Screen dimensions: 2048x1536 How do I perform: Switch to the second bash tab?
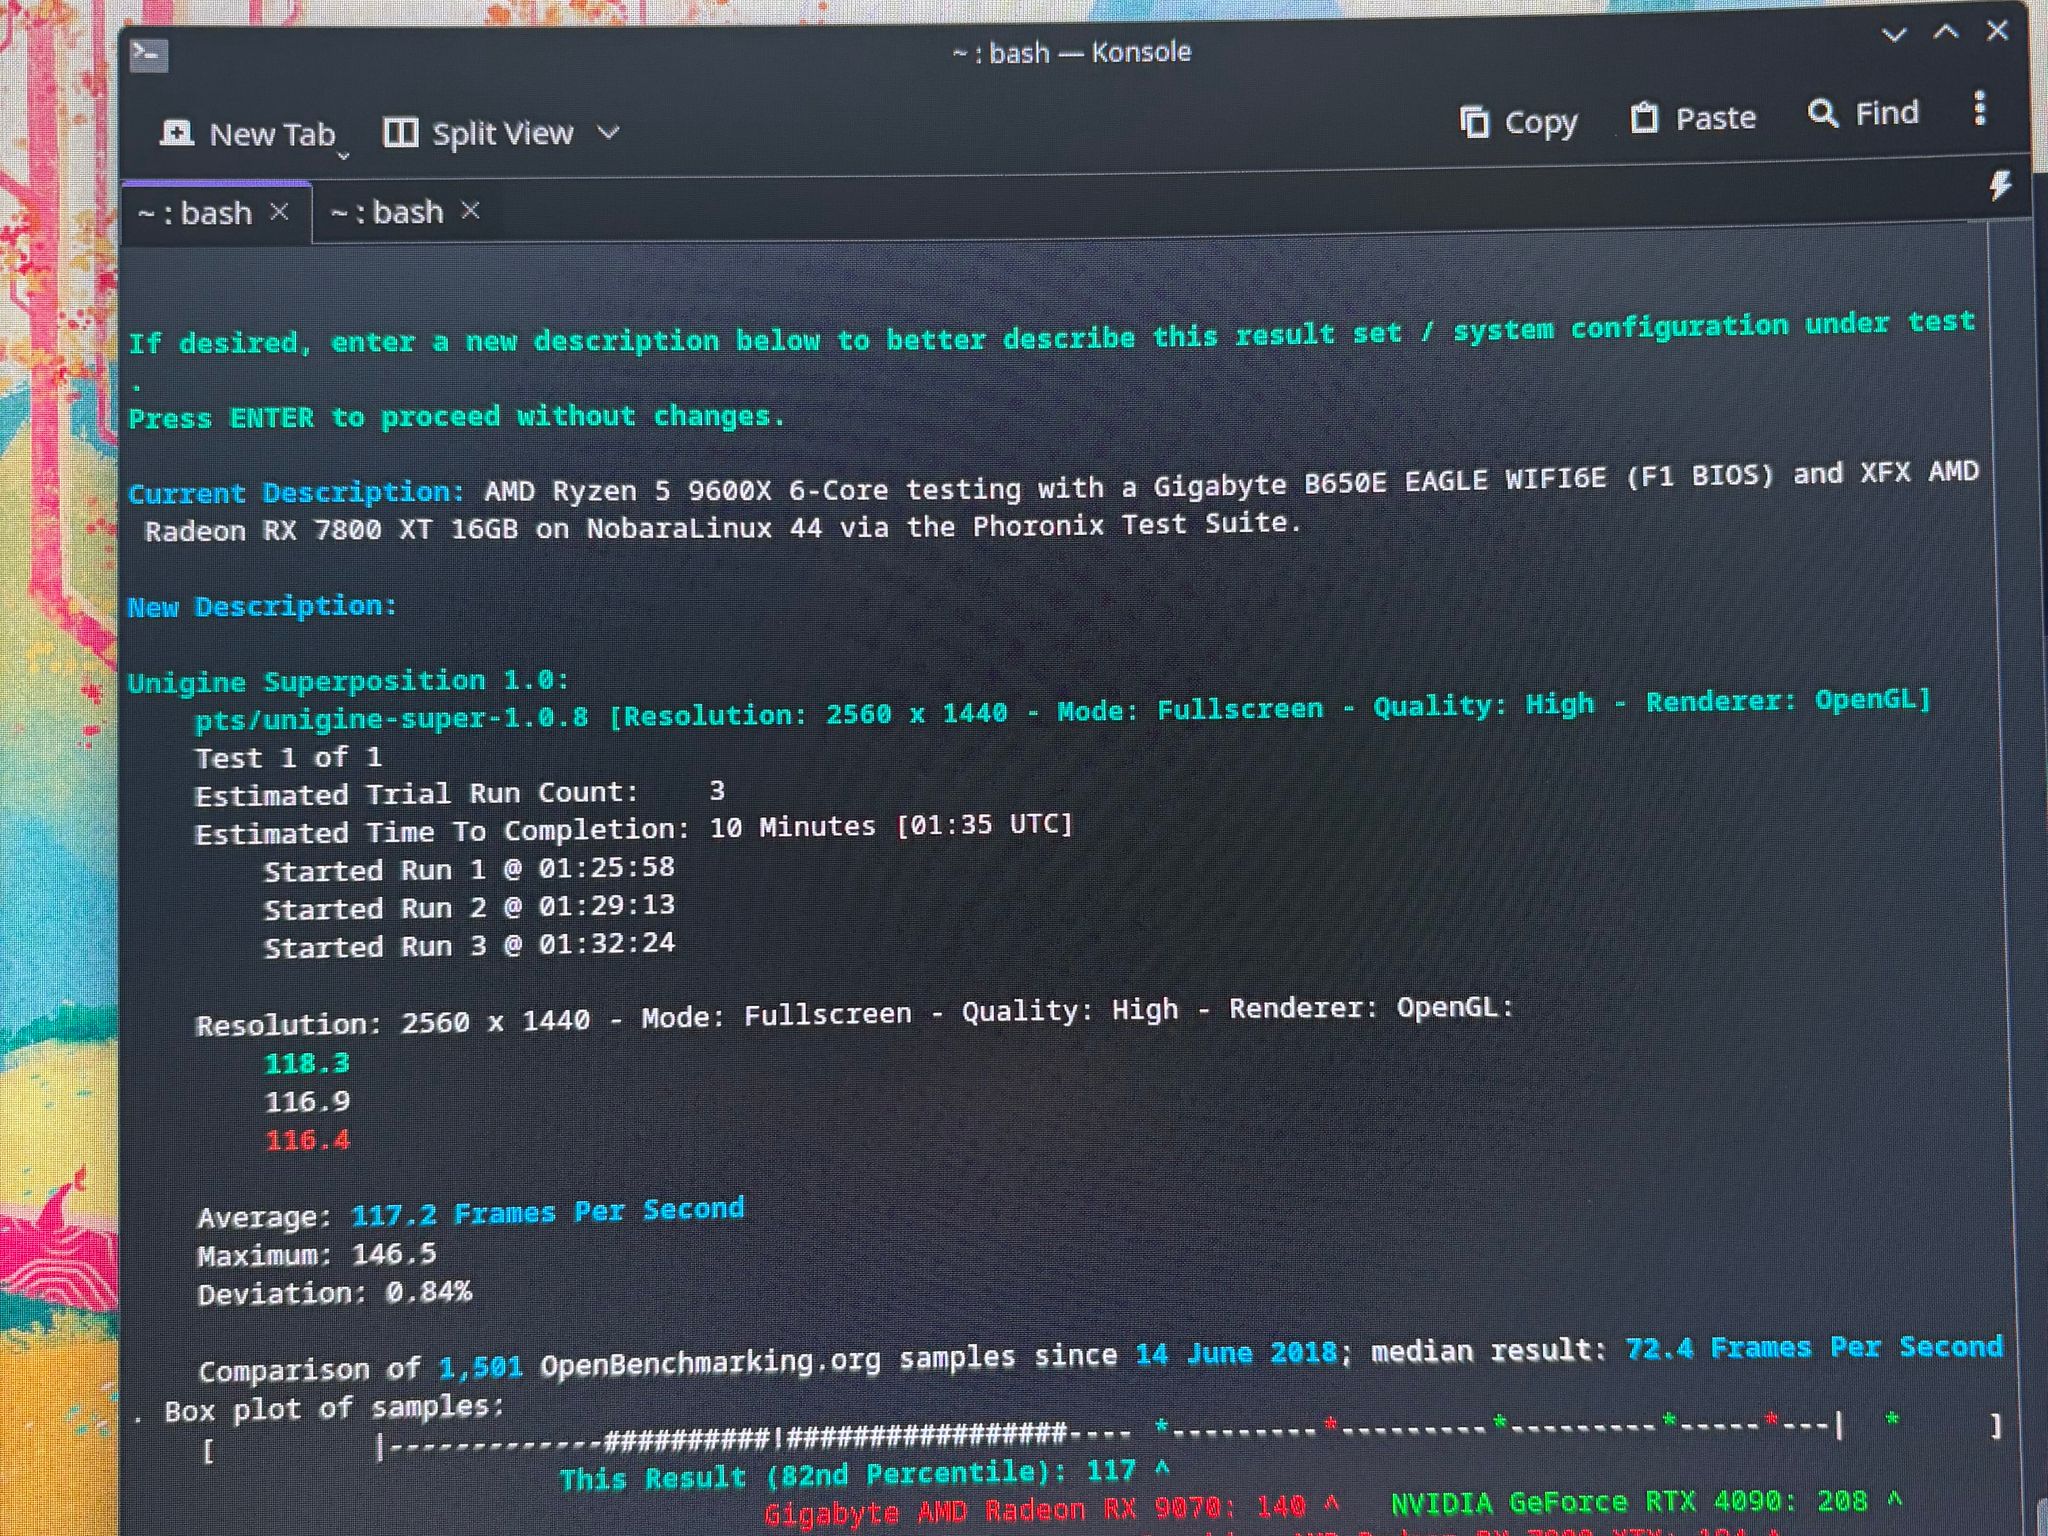386,212
